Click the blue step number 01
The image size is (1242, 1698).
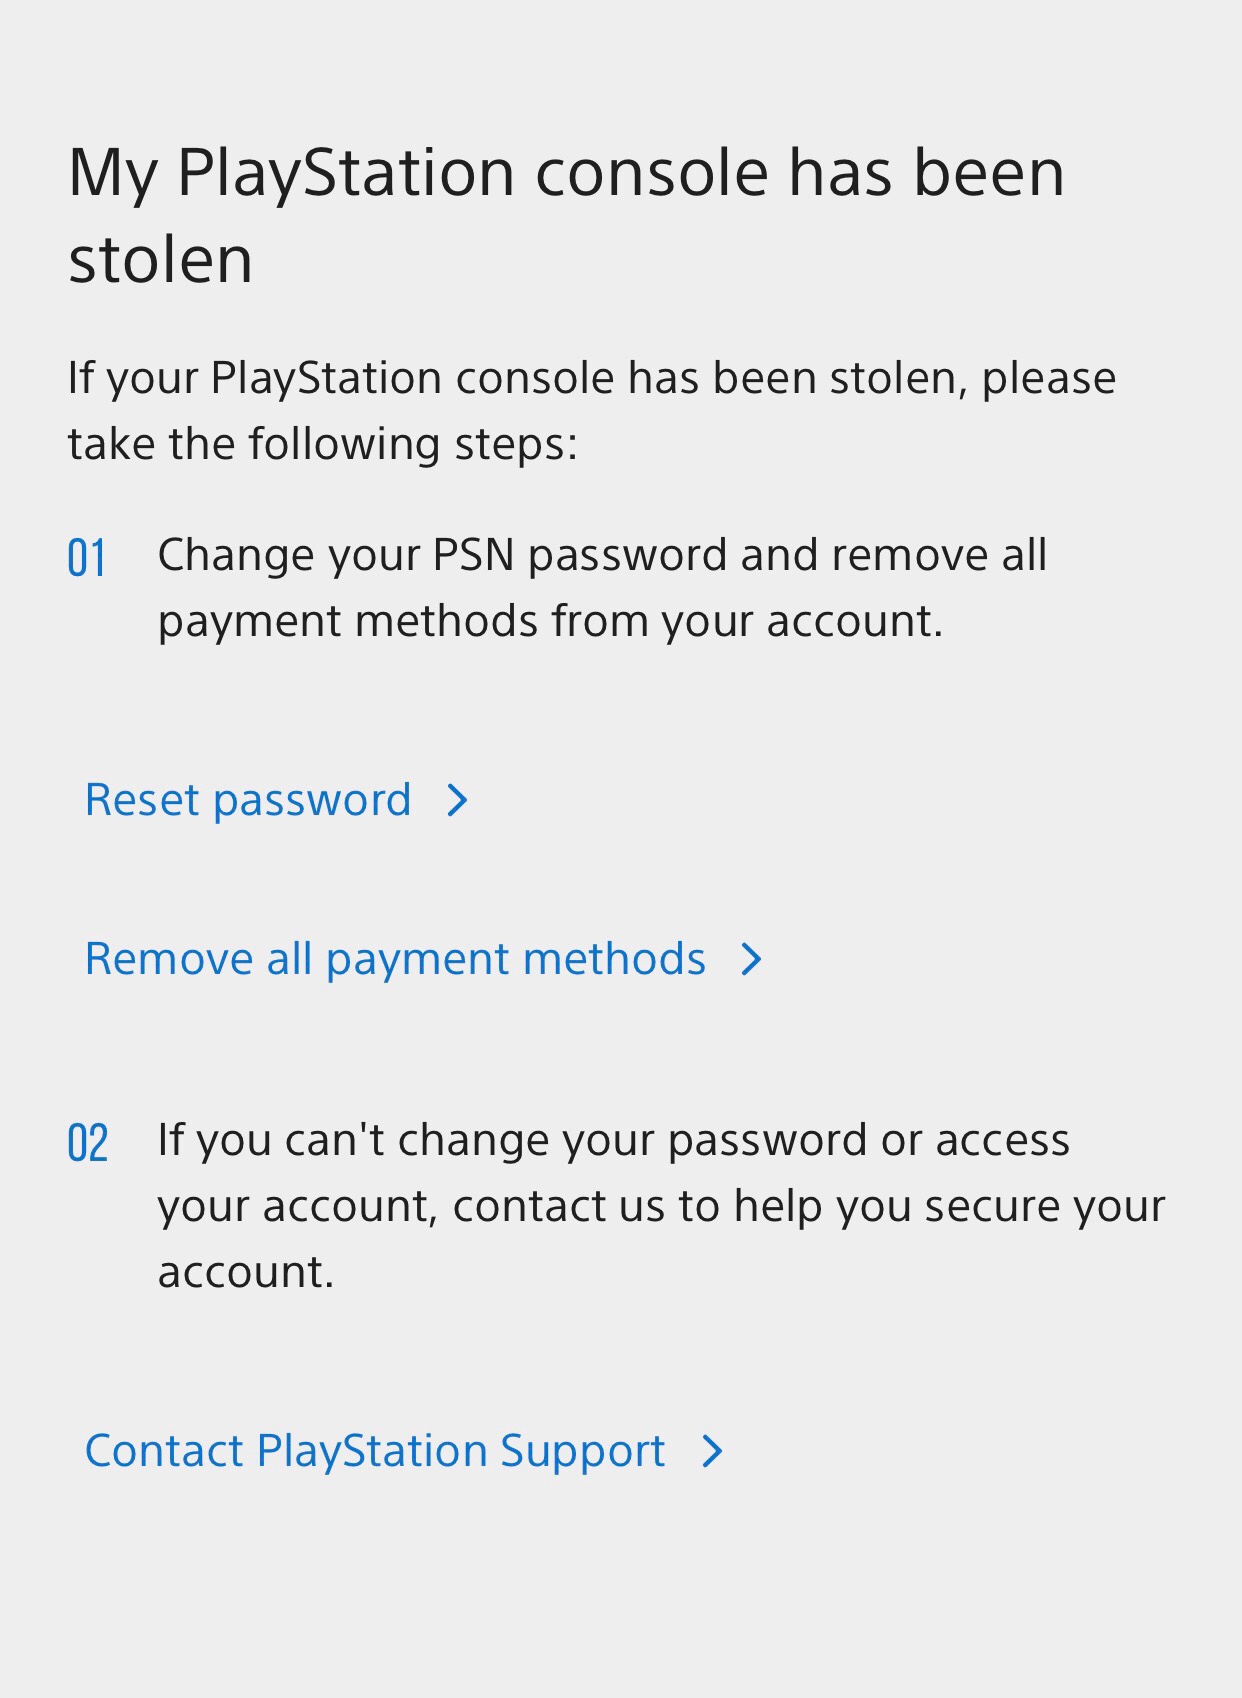(87, 558)
